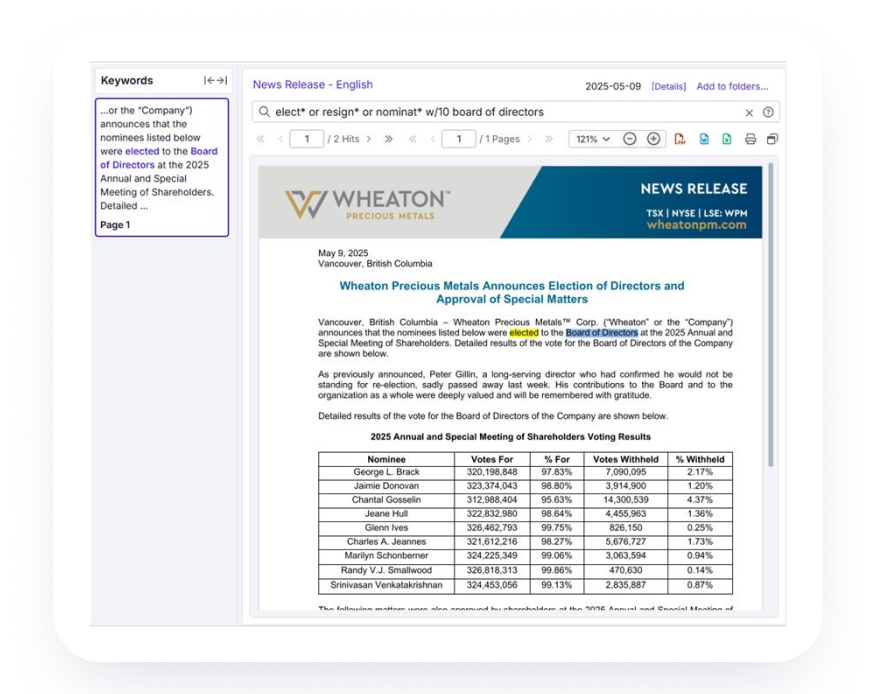Download document as PDF icon

(680, 139)
